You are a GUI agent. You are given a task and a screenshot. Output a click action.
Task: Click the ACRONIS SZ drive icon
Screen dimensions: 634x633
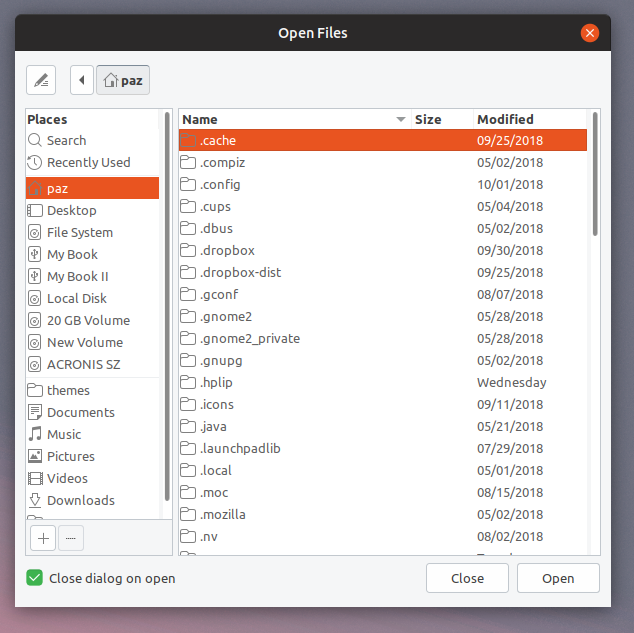pos(35,365)
